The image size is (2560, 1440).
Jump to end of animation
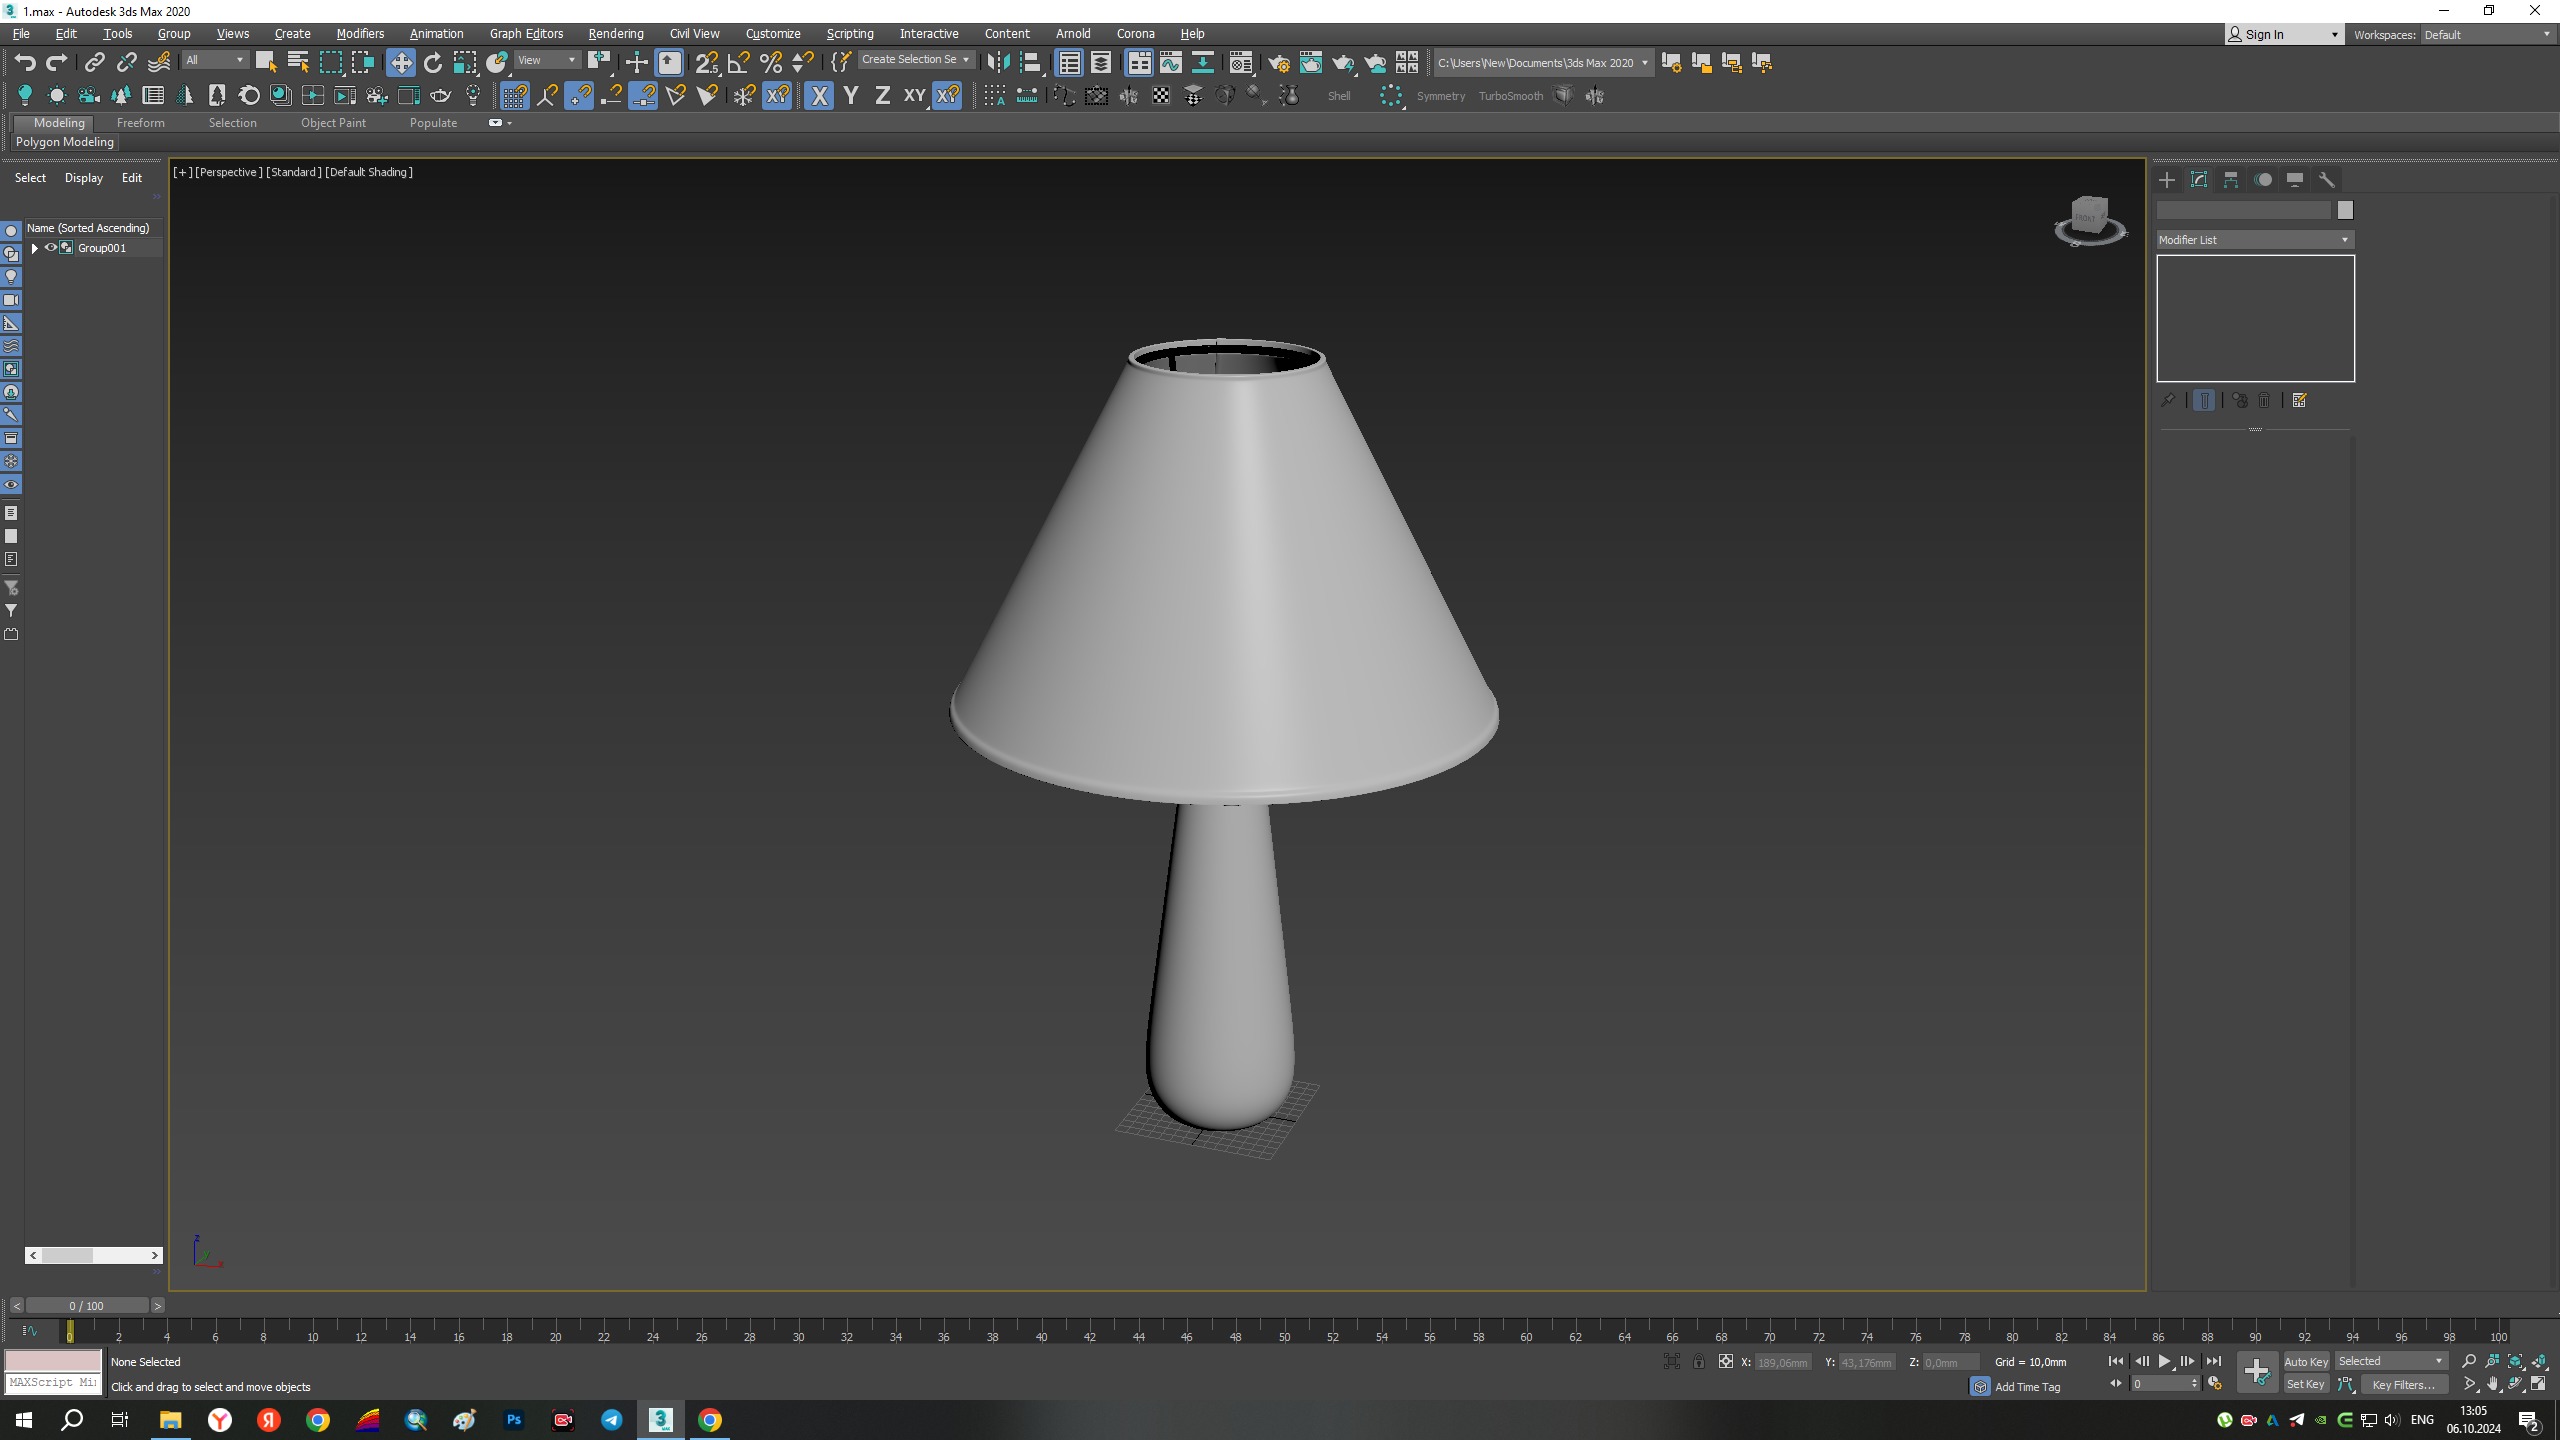(2213, 1361)
